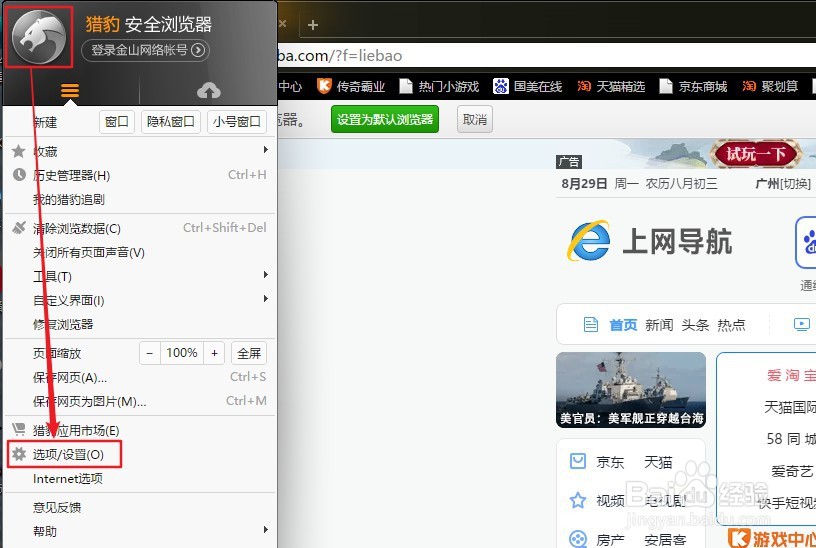Select the 头条 page tab
816x548 pixels.
[695, 325]
